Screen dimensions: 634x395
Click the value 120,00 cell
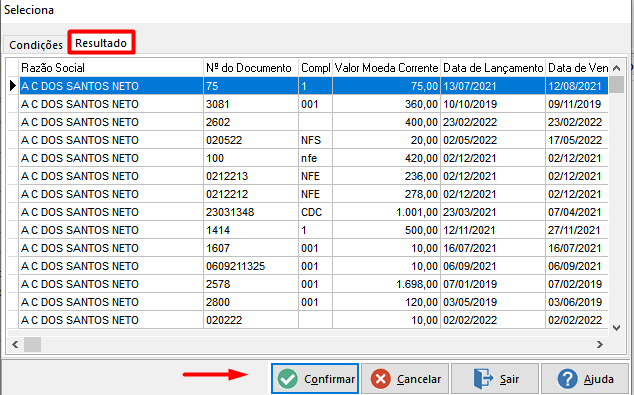point(386,302)
